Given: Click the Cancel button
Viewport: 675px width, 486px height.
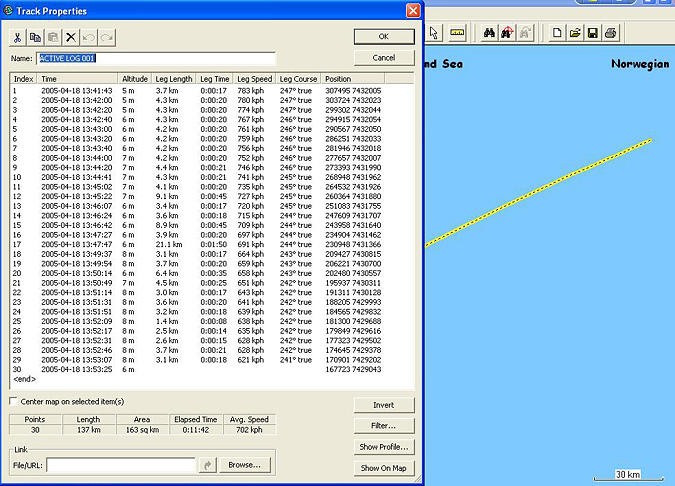Looking at the screenshot, I should pyautogui.click(x=384, y=58).
